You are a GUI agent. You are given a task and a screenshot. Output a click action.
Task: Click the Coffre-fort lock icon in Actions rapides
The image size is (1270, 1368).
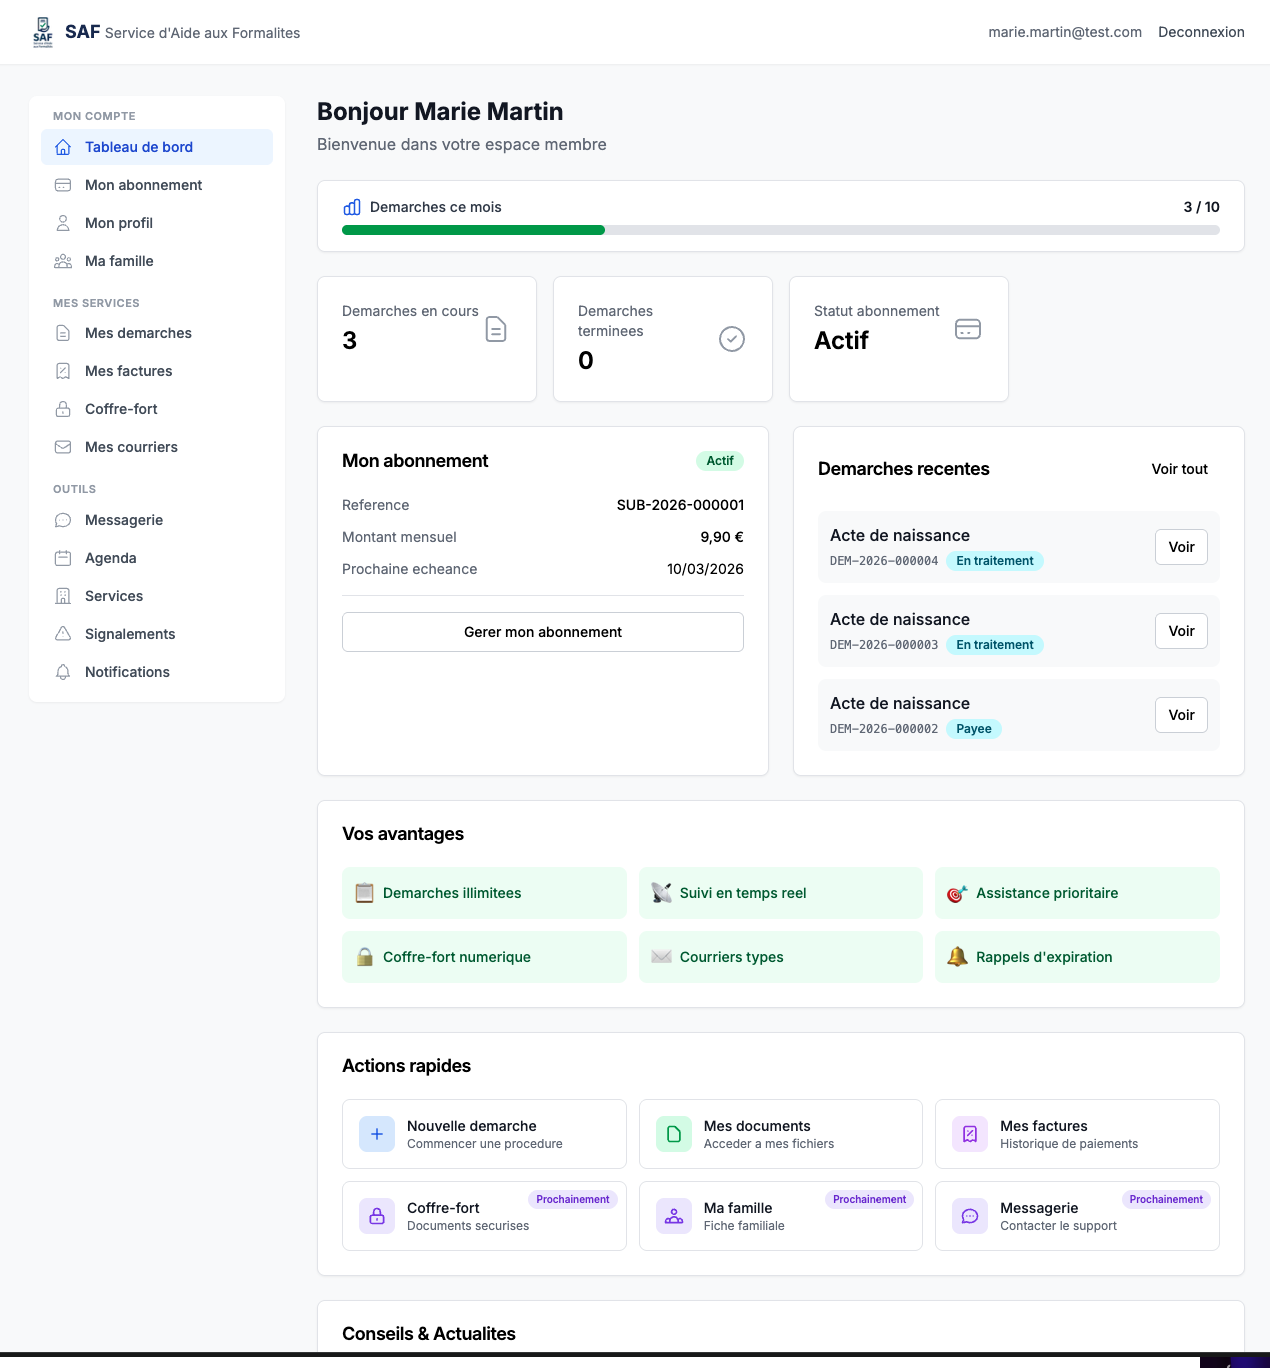click(x=377, y=1216)
